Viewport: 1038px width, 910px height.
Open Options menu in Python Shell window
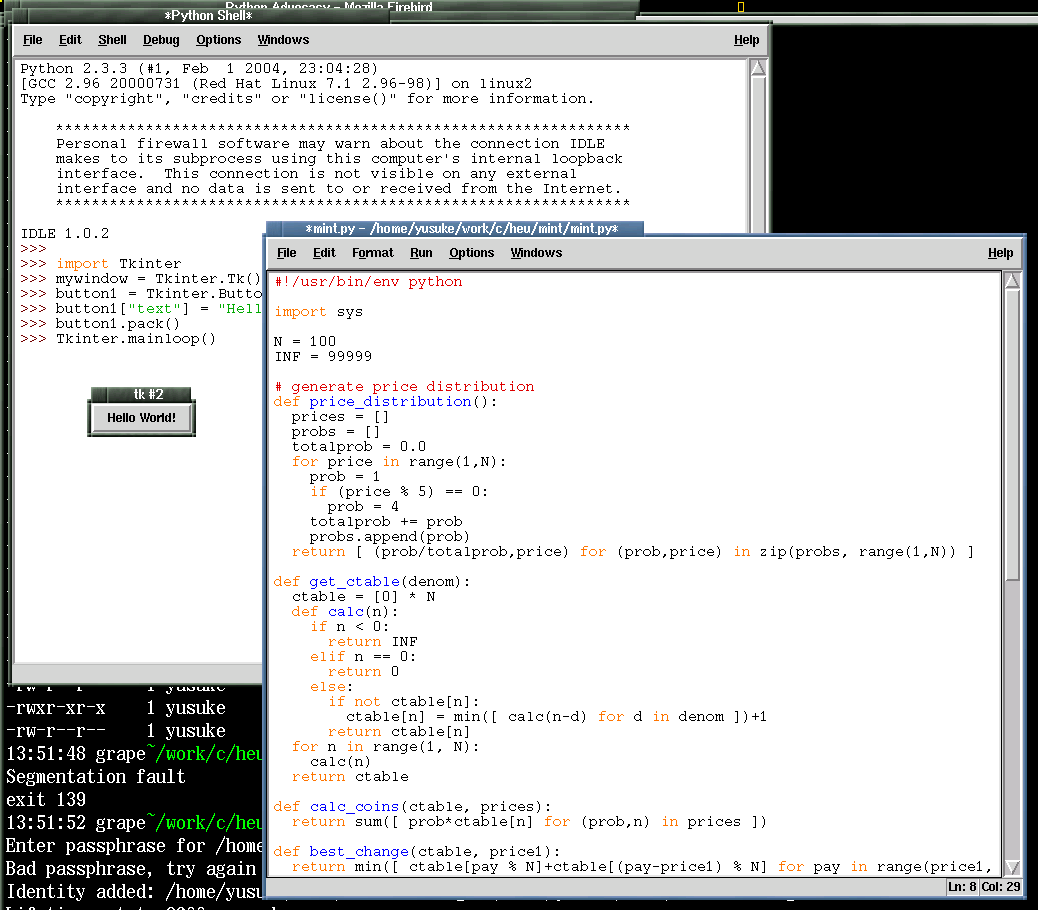[218, 40]
